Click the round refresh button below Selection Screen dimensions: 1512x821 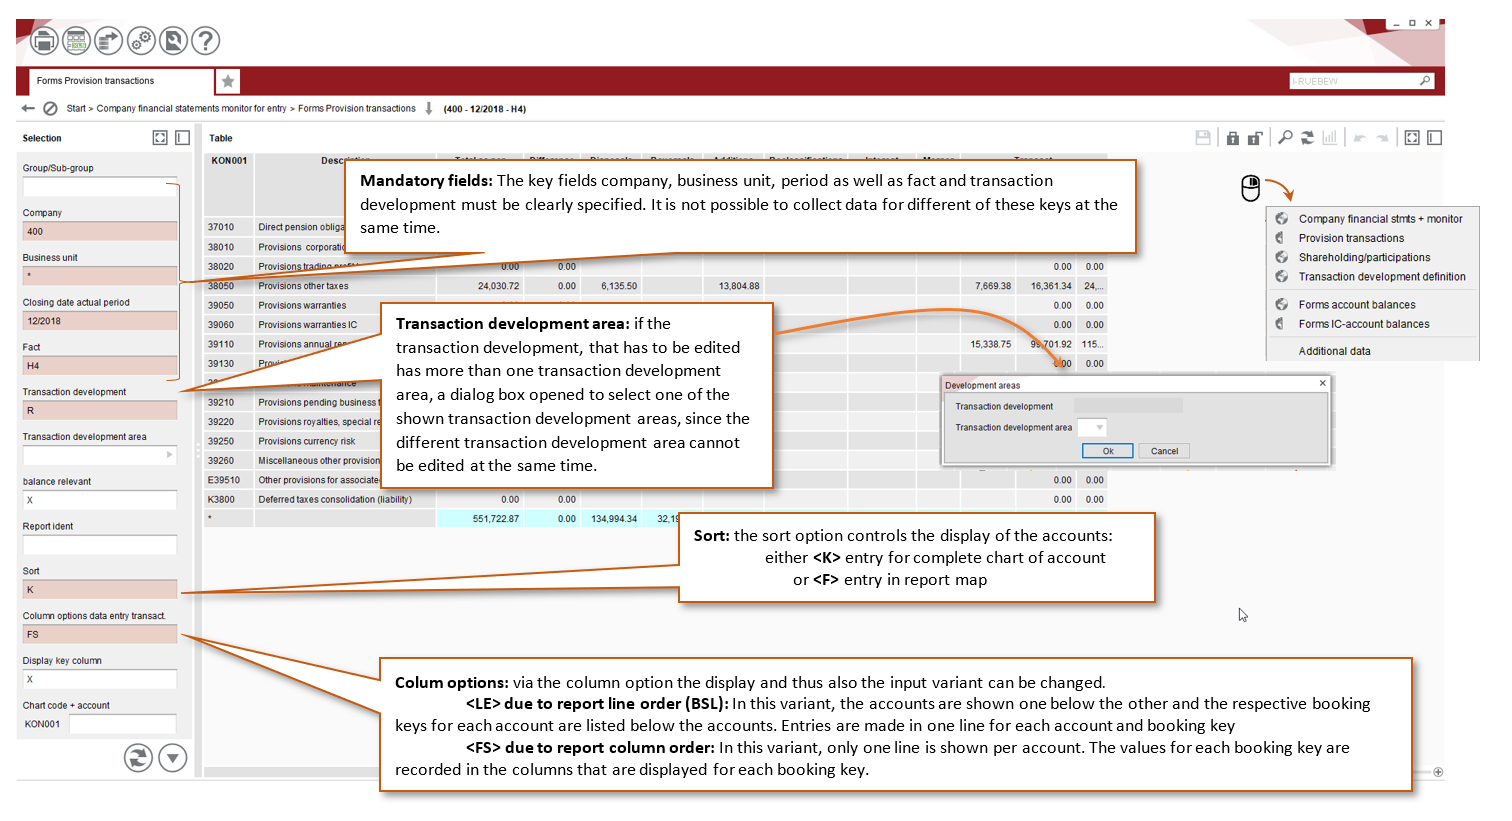coord(138,758)
